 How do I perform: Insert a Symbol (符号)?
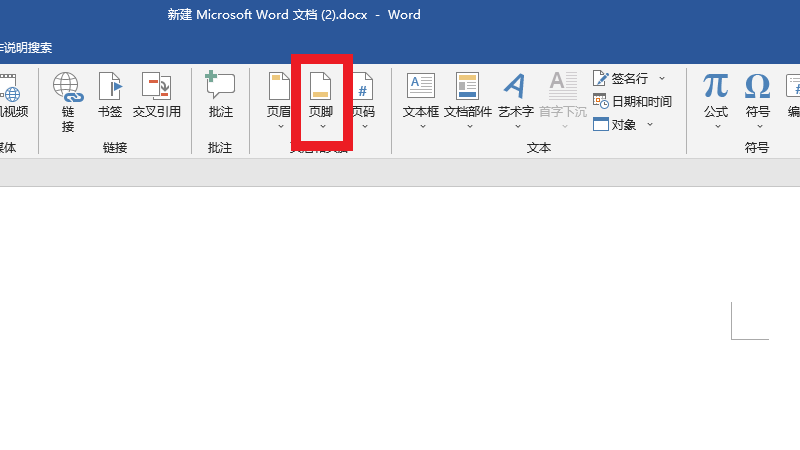[758, 97]
